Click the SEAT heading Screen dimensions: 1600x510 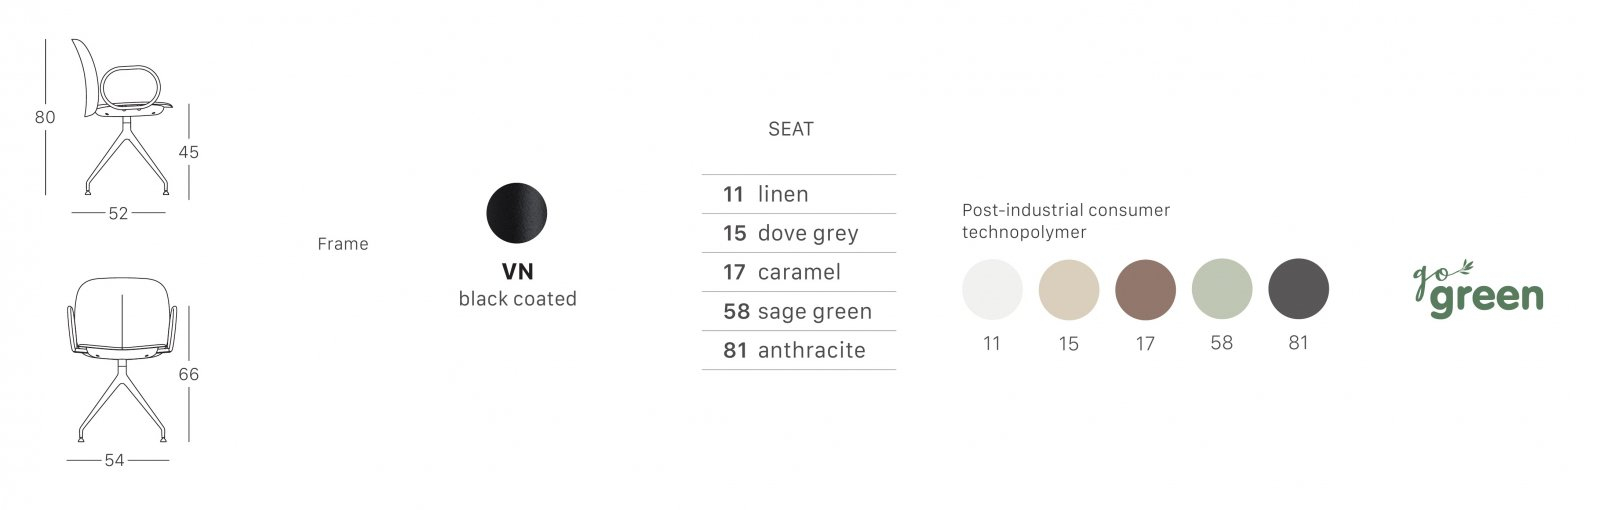791,129
